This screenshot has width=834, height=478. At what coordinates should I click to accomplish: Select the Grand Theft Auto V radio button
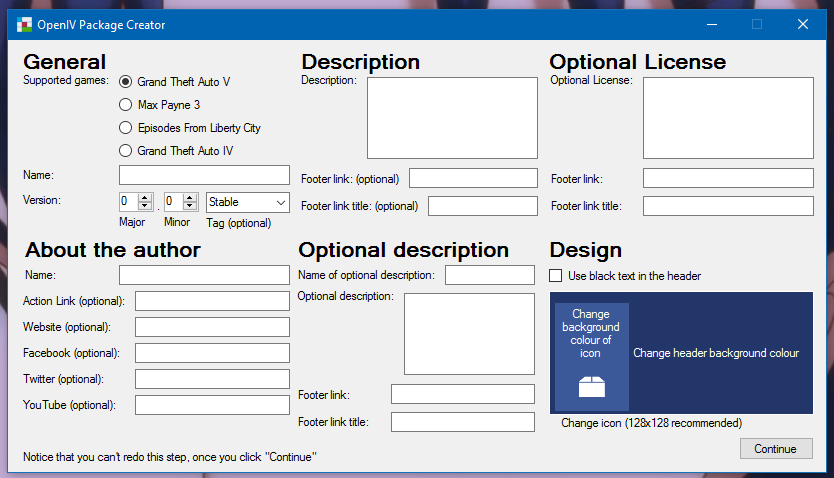point(126,82)
